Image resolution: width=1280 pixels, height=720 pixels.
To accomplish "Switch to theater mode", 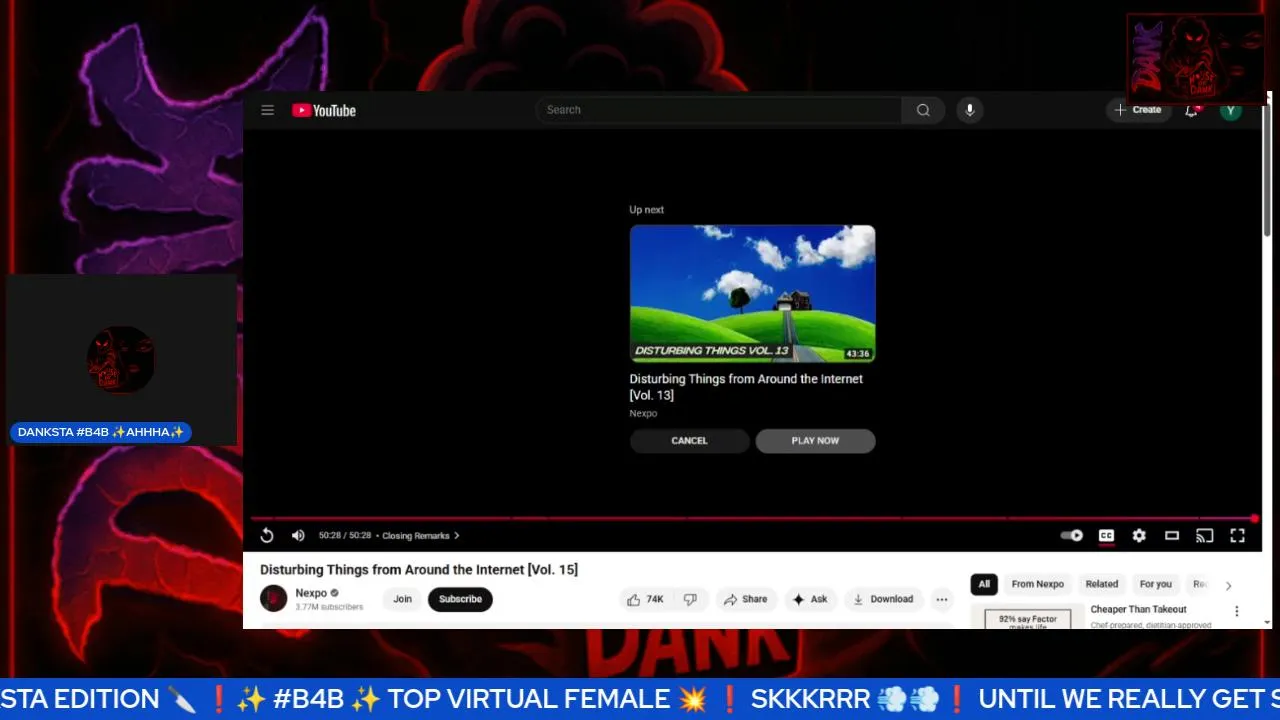I will pyautogui.click(x=1172, y=536).
